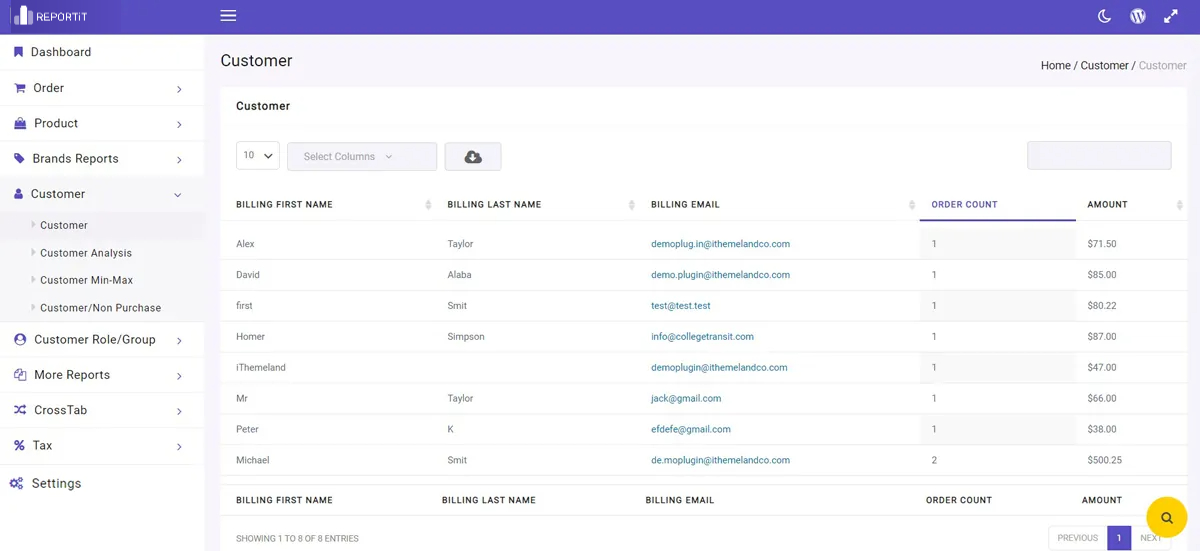
Task: Enter fullscreen with expand arrows icon
Action: coord(1171,16)
